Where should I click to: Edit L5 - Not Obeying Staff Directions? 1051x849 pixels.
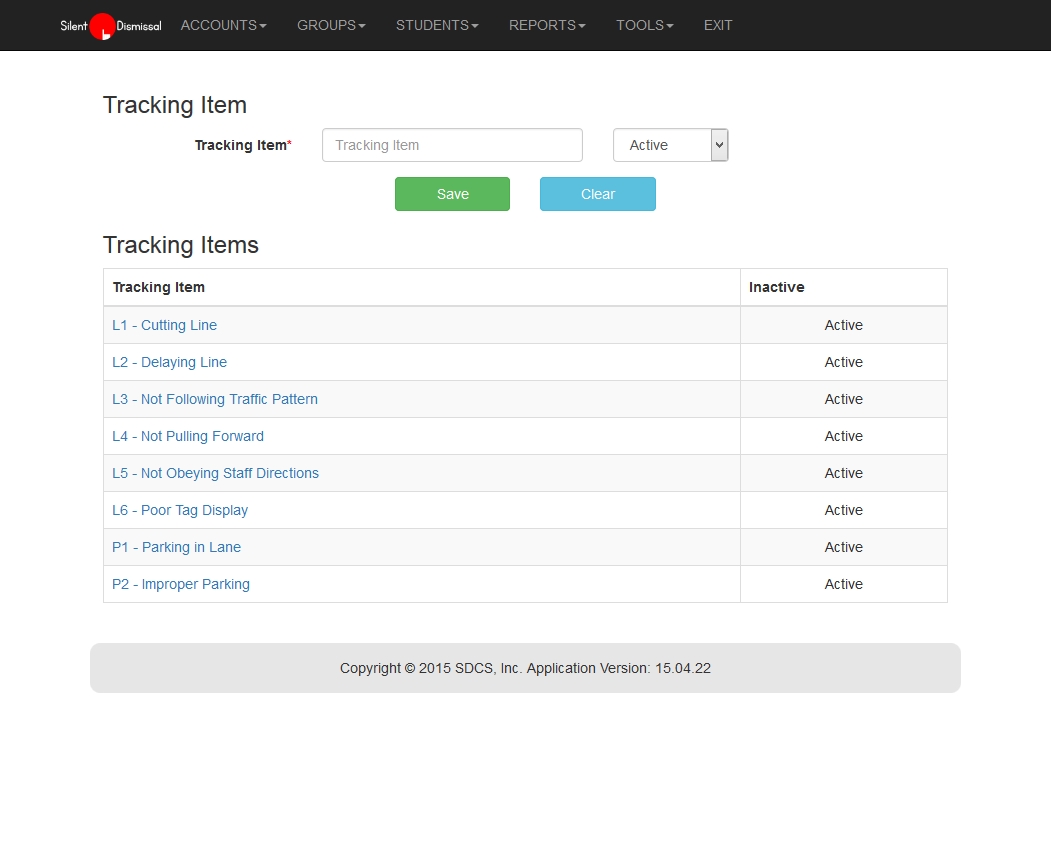pyautogui.click(x=215, y=473)
